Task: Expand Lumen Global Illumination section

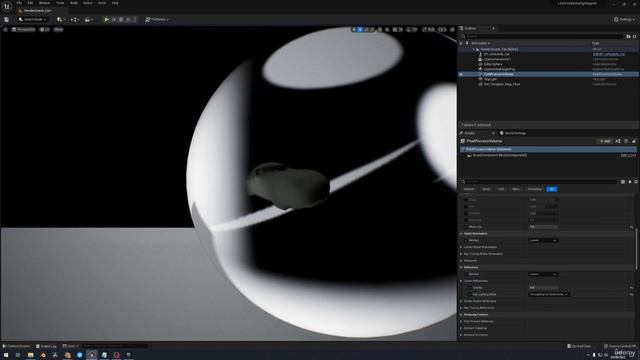Action: click(462, 247)
